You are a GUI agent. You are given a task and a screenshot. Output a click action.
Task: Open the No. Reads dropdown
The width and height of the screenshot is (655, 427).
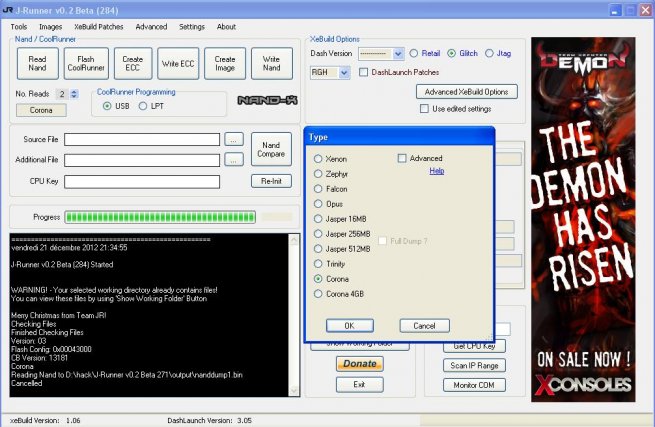[x=73, y=94]
